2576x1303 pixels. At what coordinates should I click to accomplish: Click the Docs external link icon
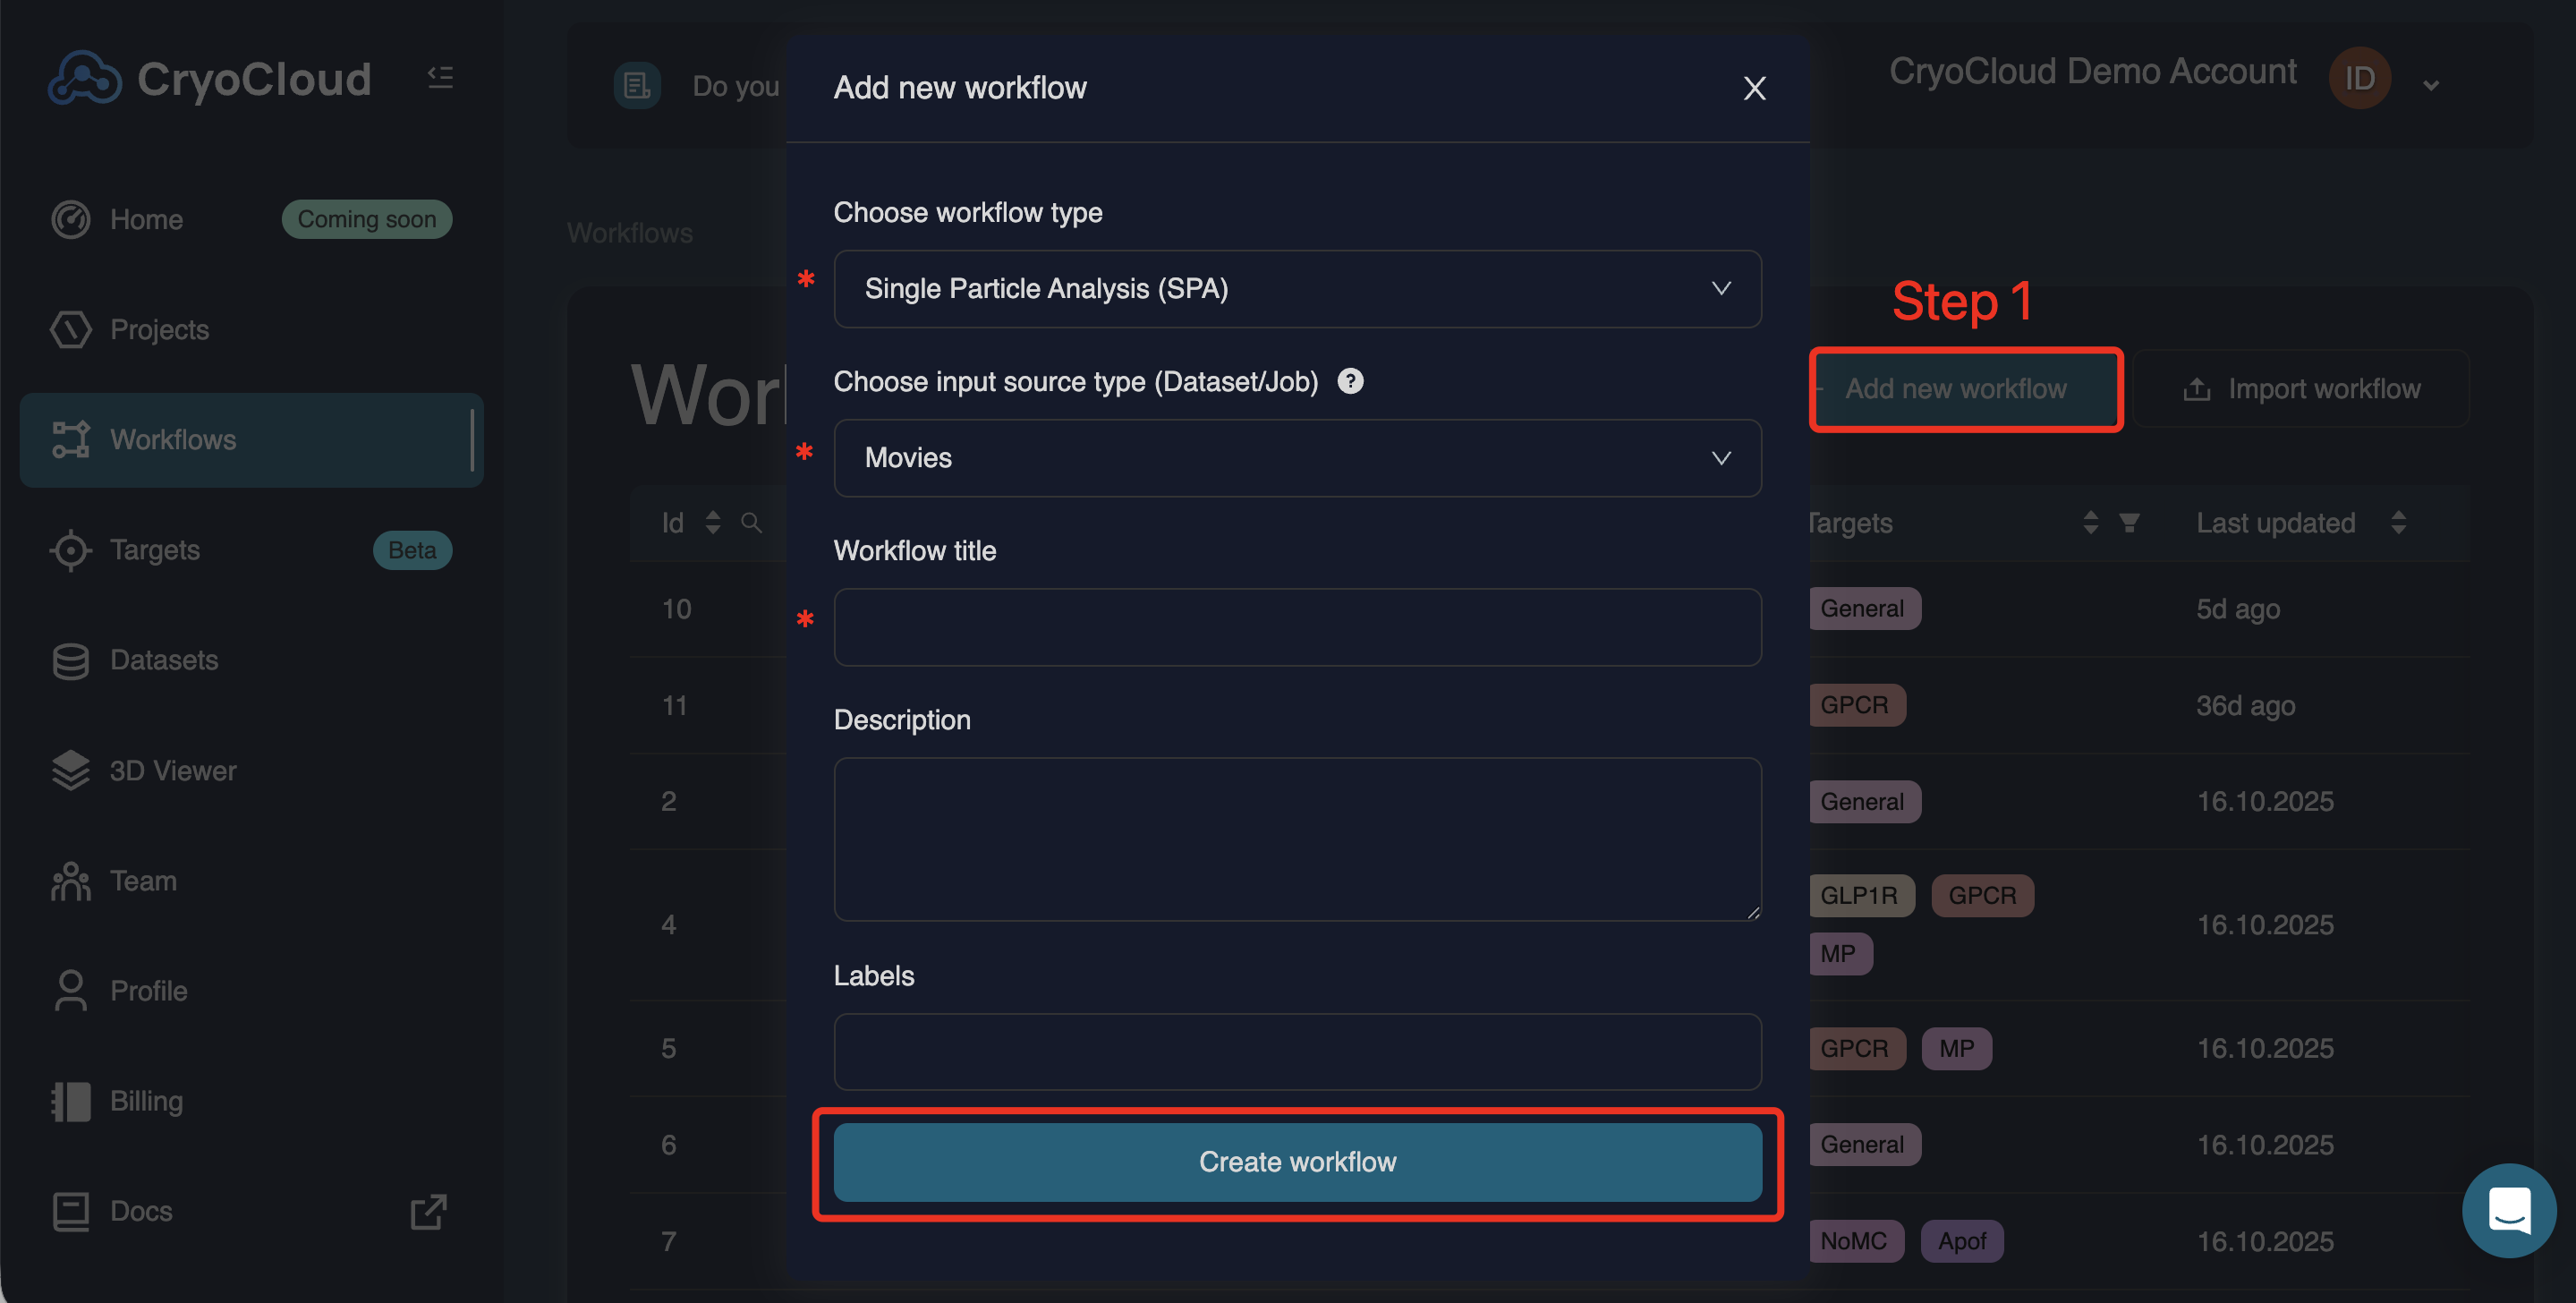[x=428, y=1211]
